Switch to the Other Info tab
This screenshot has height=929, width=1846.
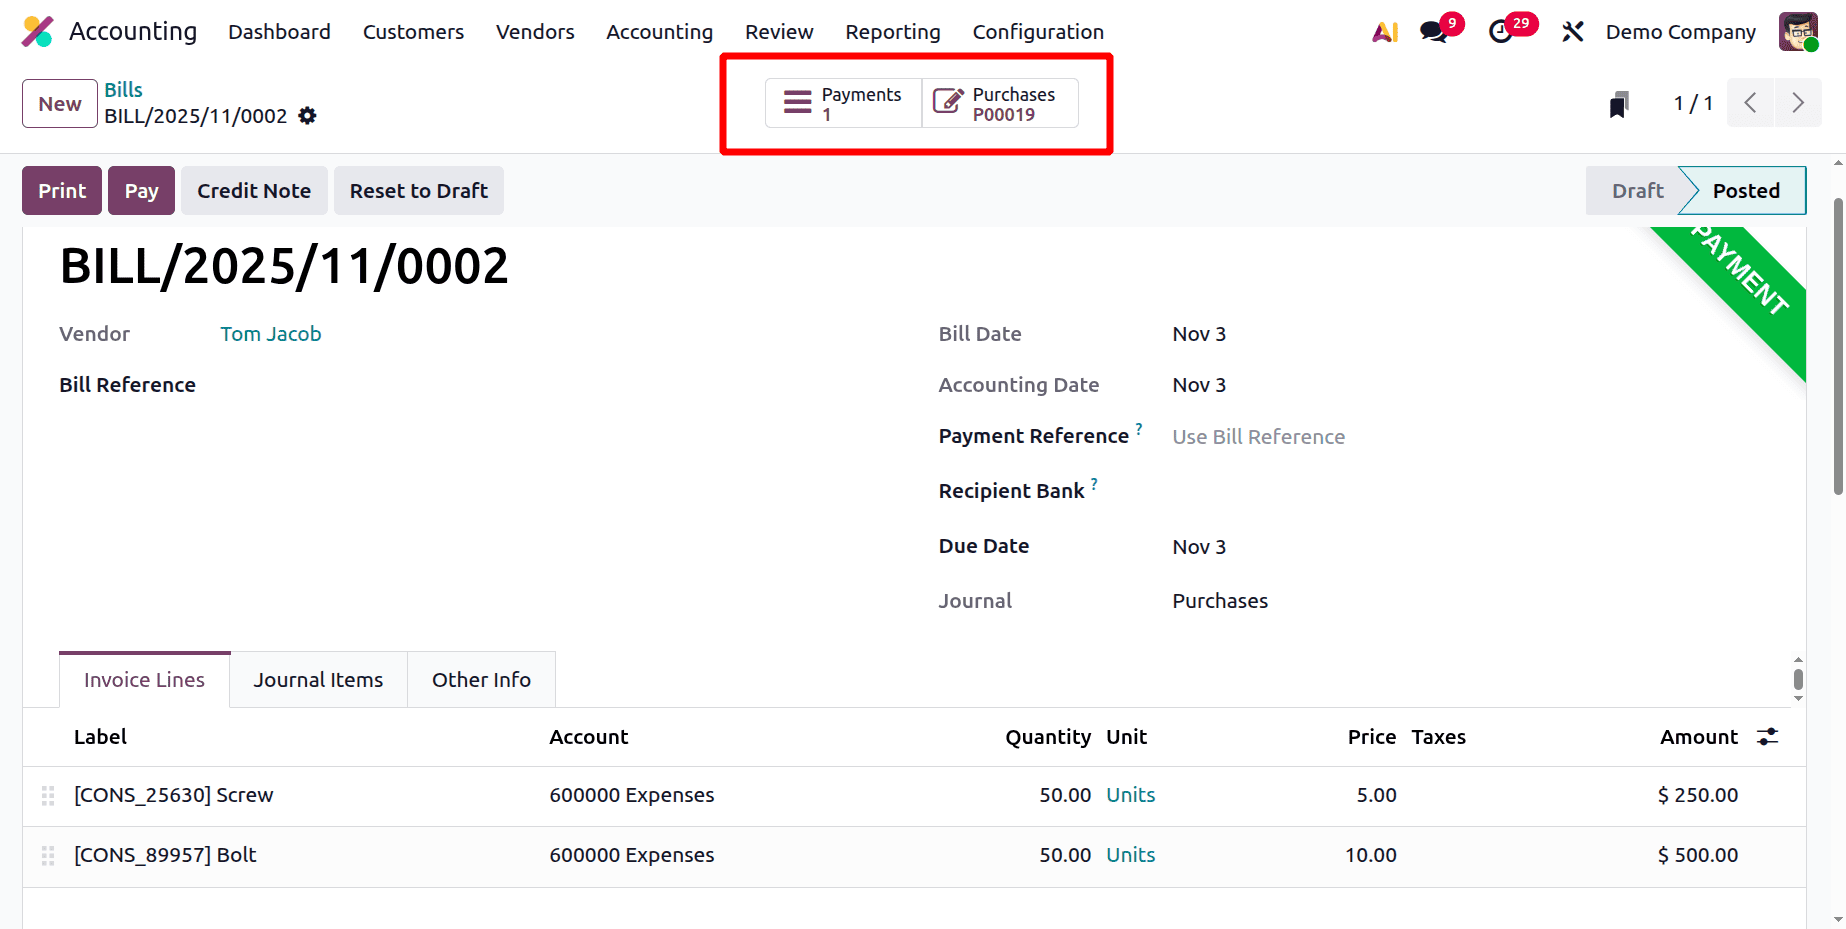click(x=481, y=679)
